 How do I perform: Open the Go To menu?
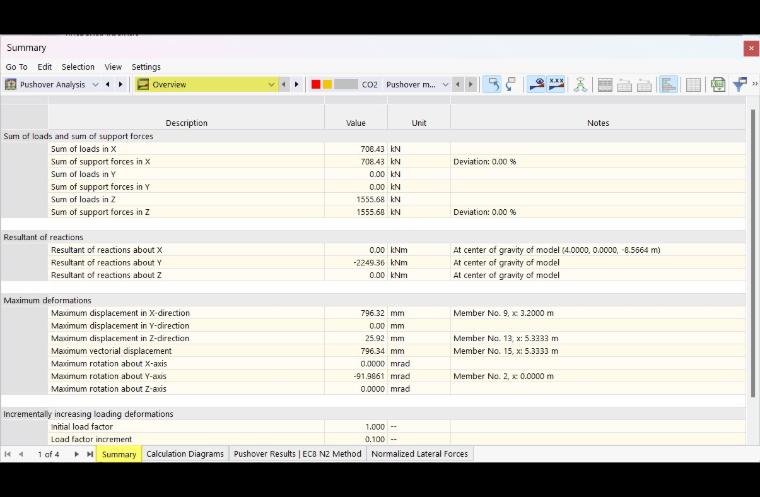click(x=16, y=67)
